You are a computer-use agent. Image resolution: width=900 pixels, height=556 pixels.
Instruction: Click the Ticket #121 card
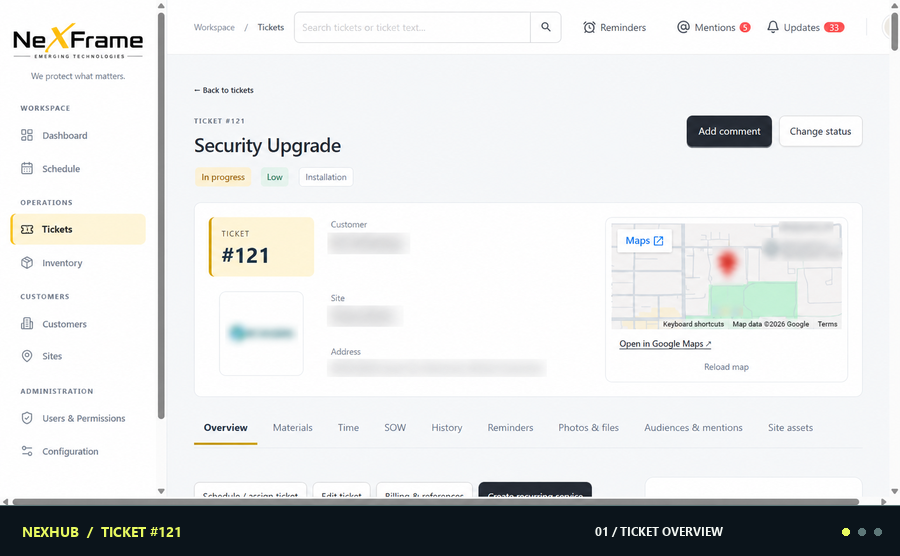(261, 247)
